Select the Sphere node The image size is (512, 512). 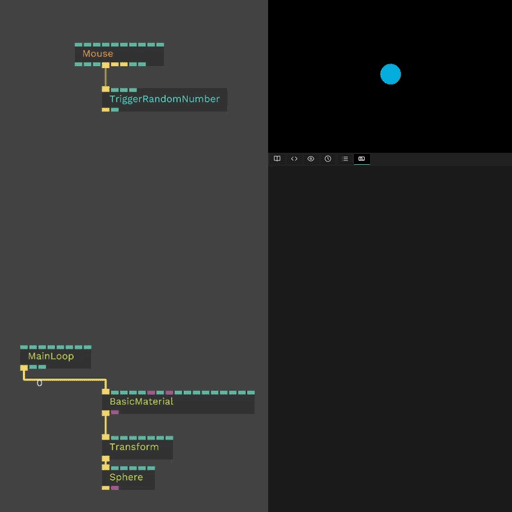[128, 478]
